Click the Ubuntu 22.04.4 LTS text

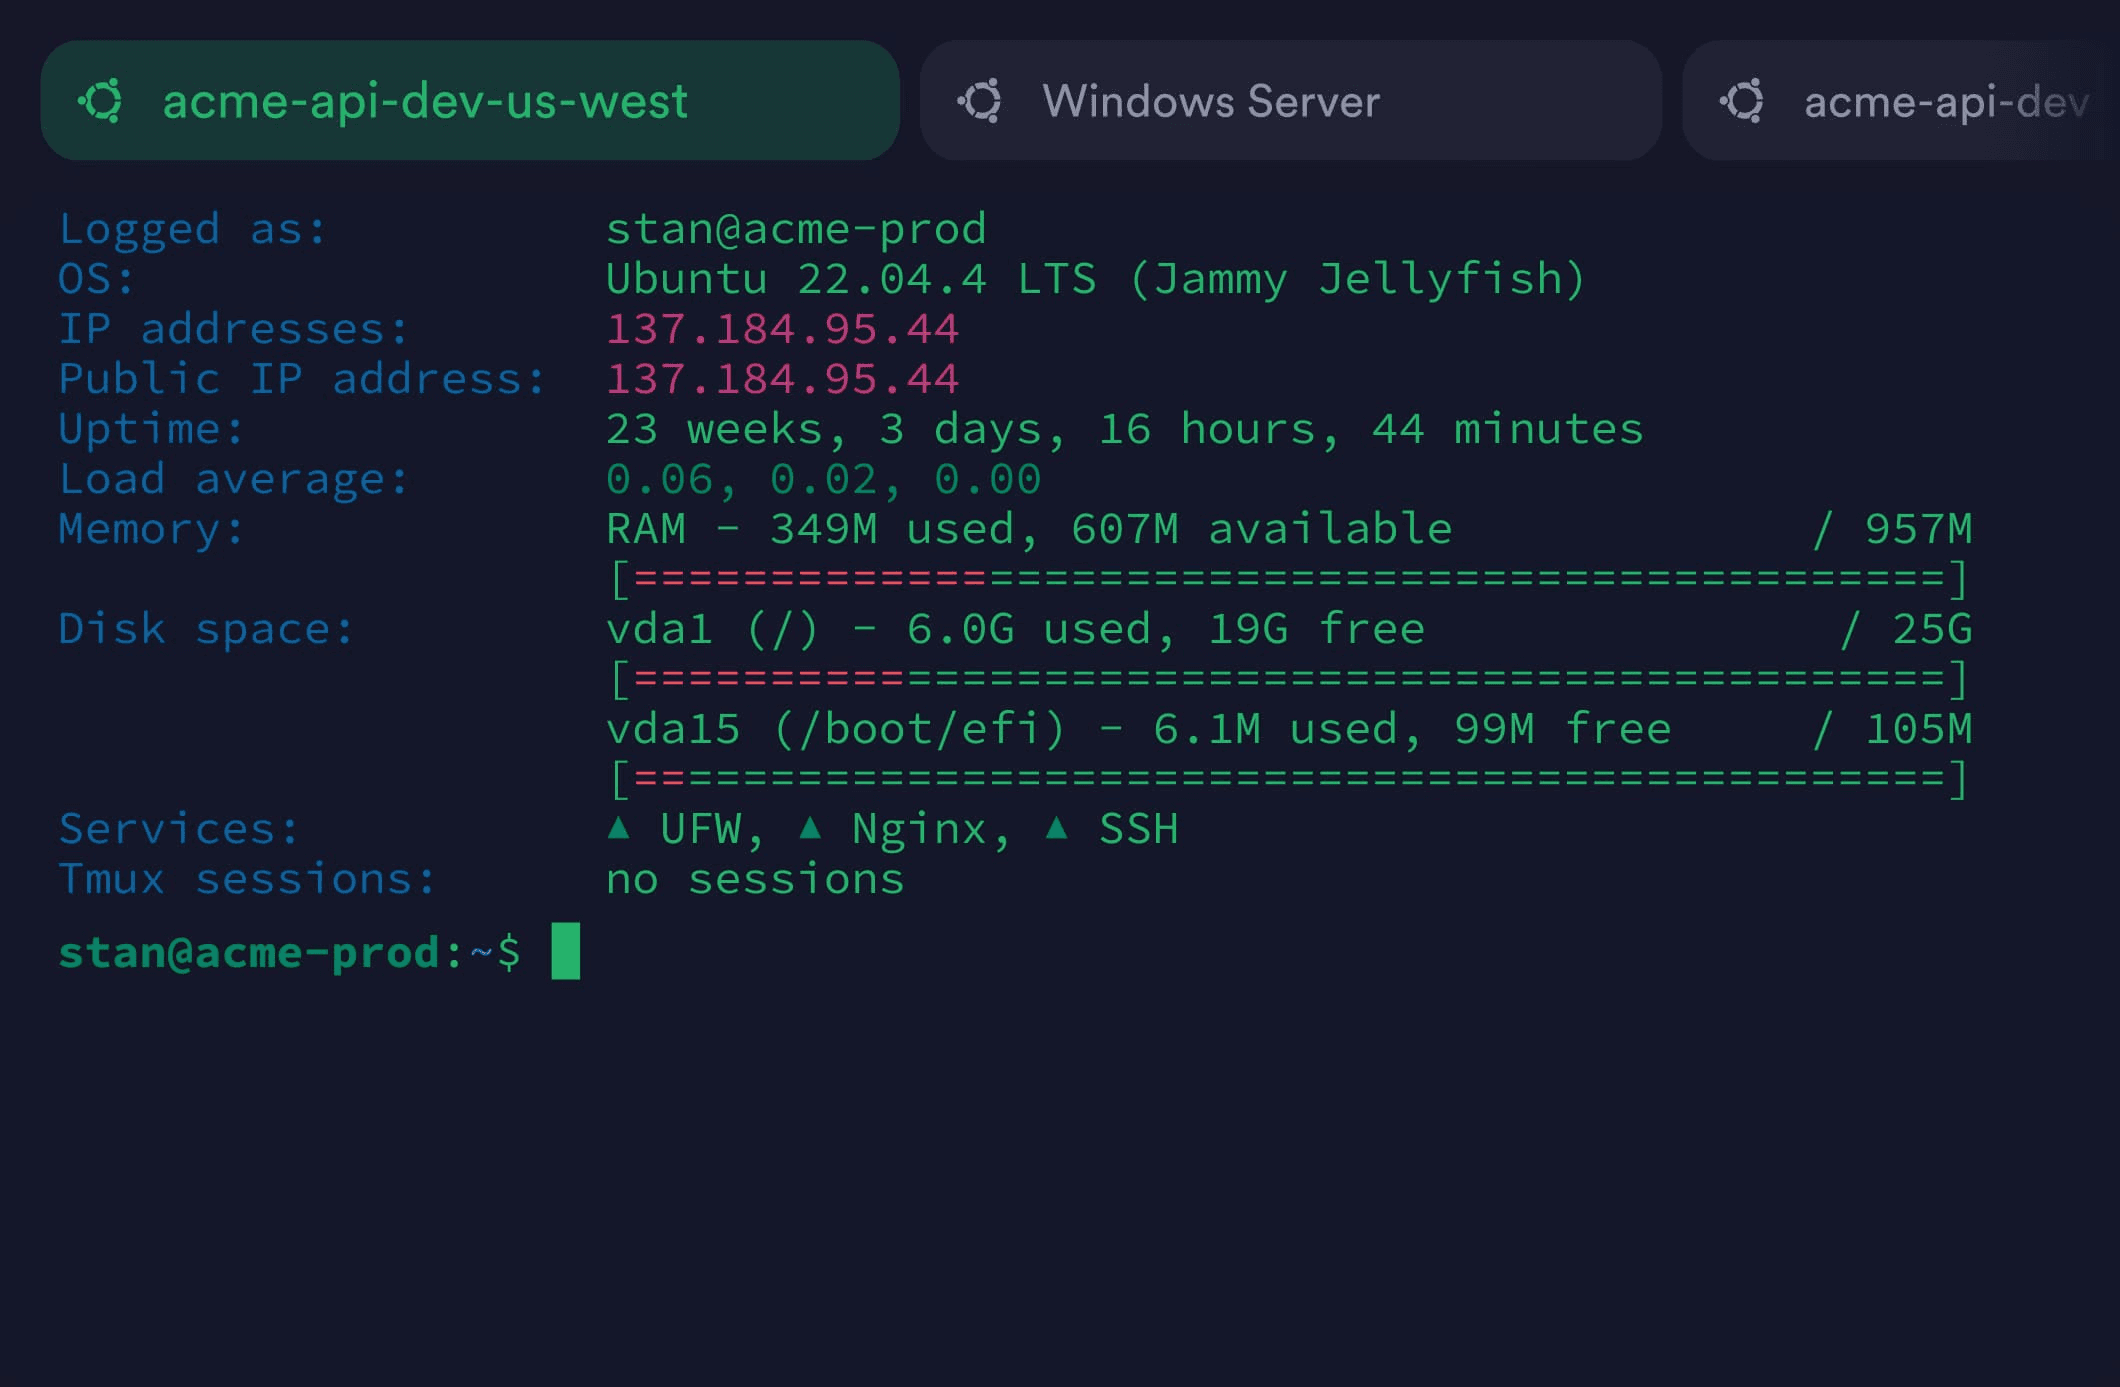click(851, 279)
